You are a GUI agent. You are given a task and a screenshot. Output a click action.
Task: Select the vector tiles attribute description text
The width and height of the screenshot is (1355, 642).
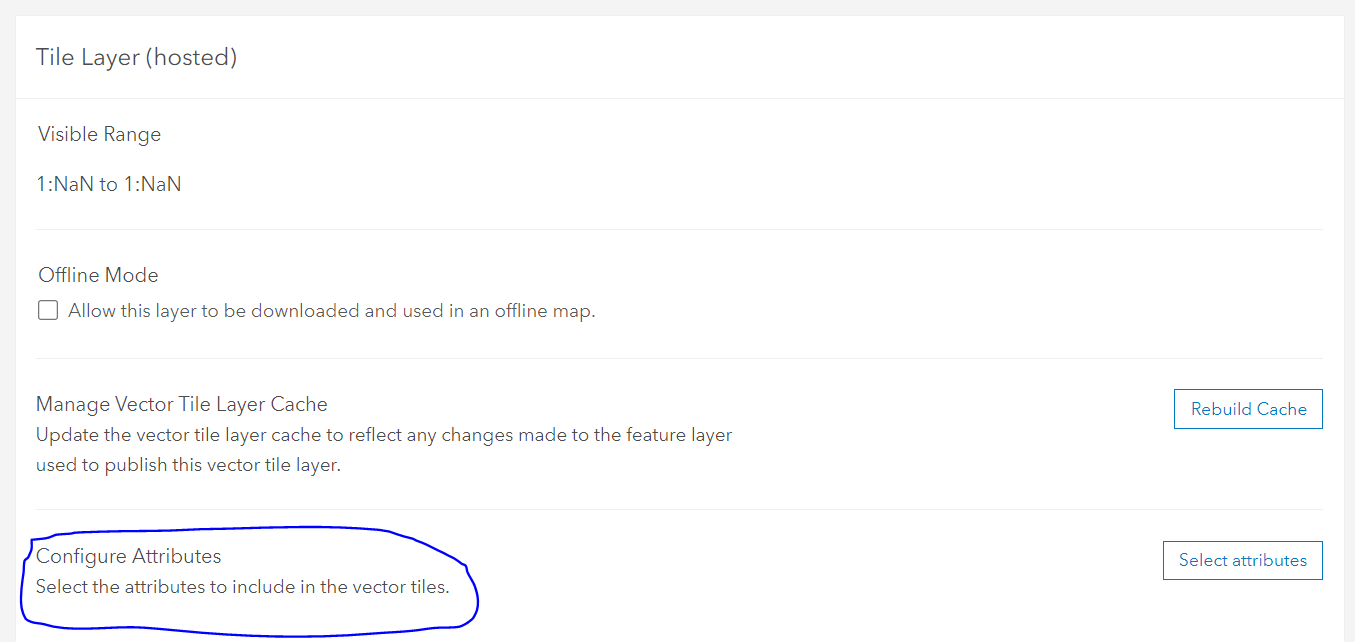click(x=245, y=587)
